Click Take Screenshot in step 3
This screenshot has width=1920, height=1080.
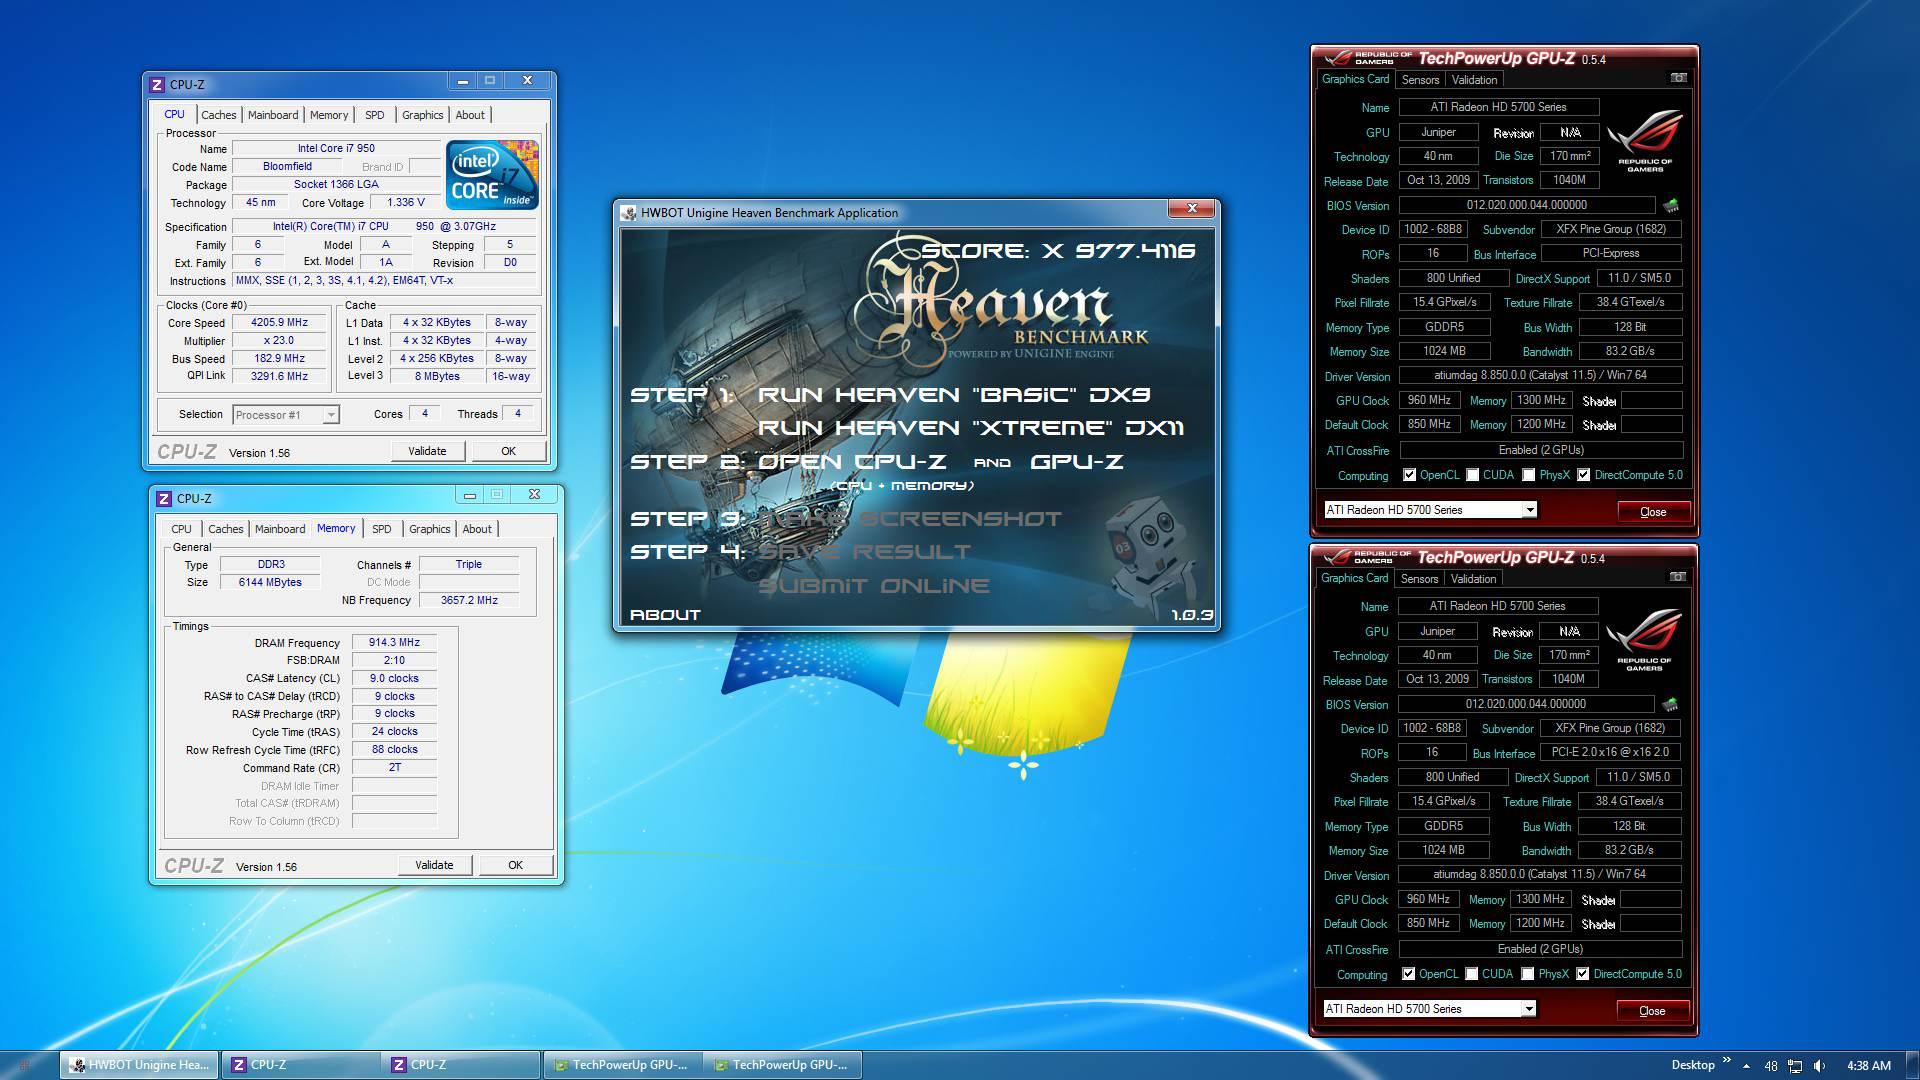coord(910,519)
